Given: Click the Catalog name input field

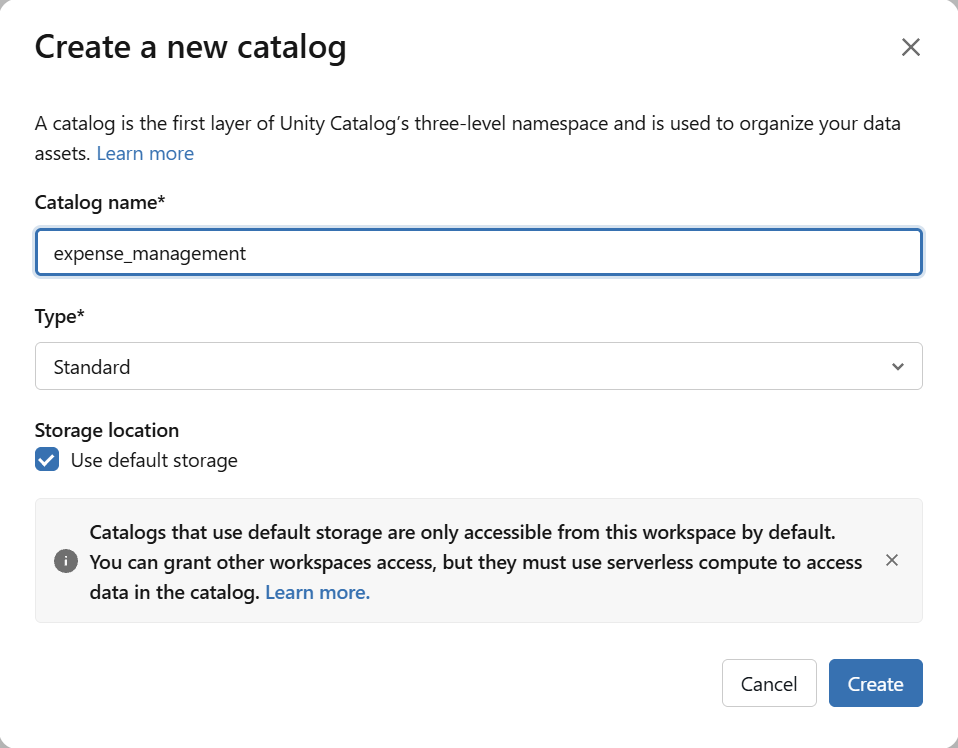Looking at the screenshot, I should pos(478,252).
